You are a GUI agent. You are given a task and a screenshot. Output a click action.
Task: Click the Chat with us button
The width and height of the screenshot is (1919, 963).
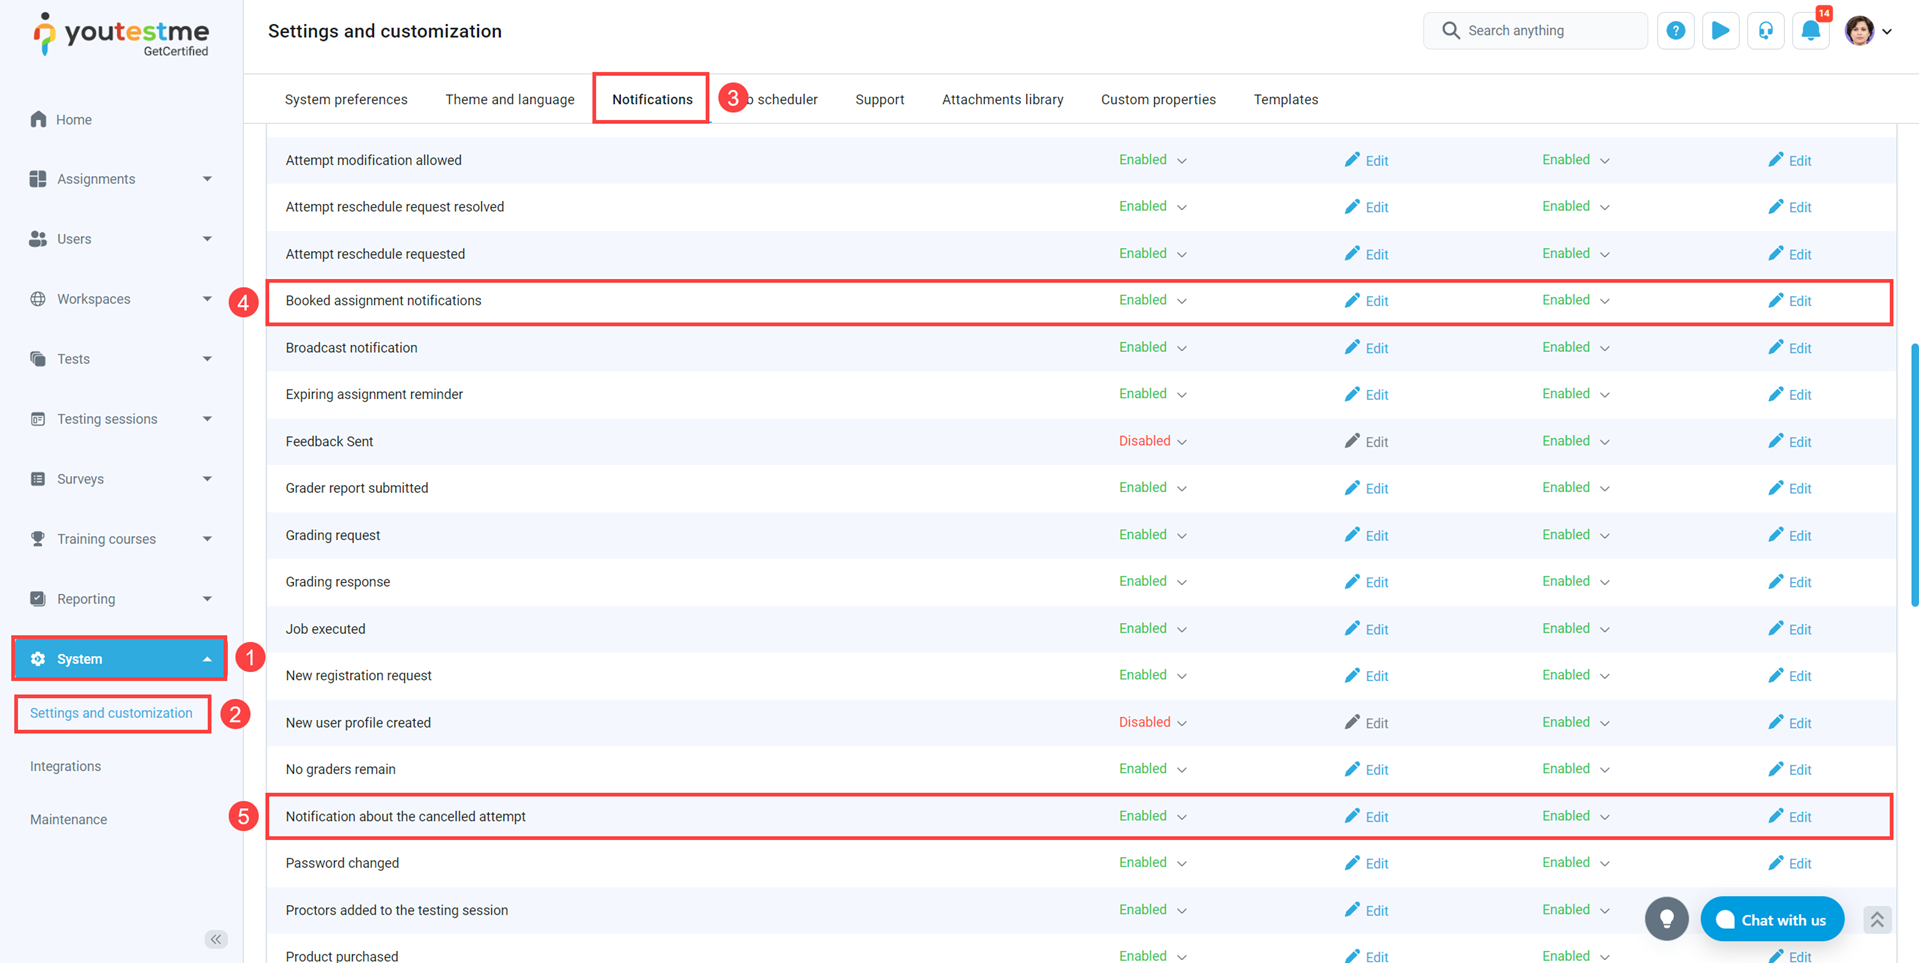tap(1772, 919)
